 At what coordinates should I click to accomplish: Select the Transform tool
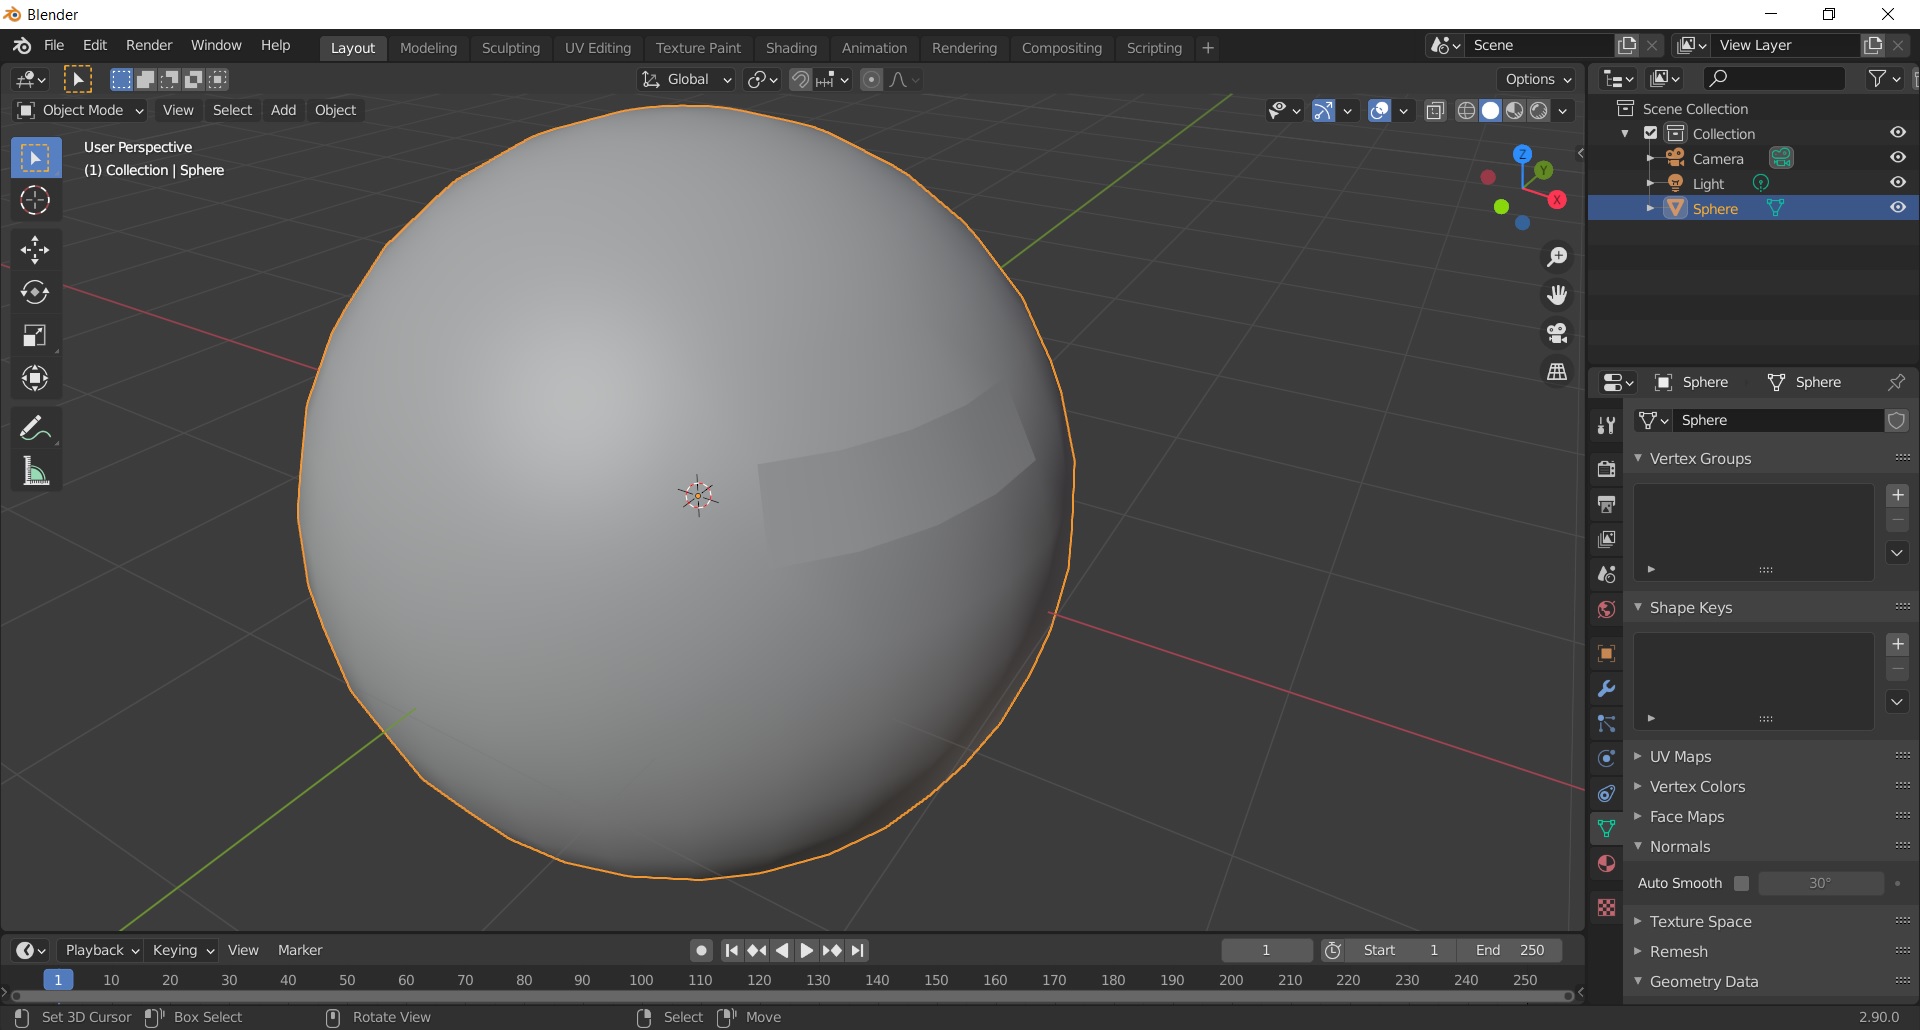pos(35,378)
